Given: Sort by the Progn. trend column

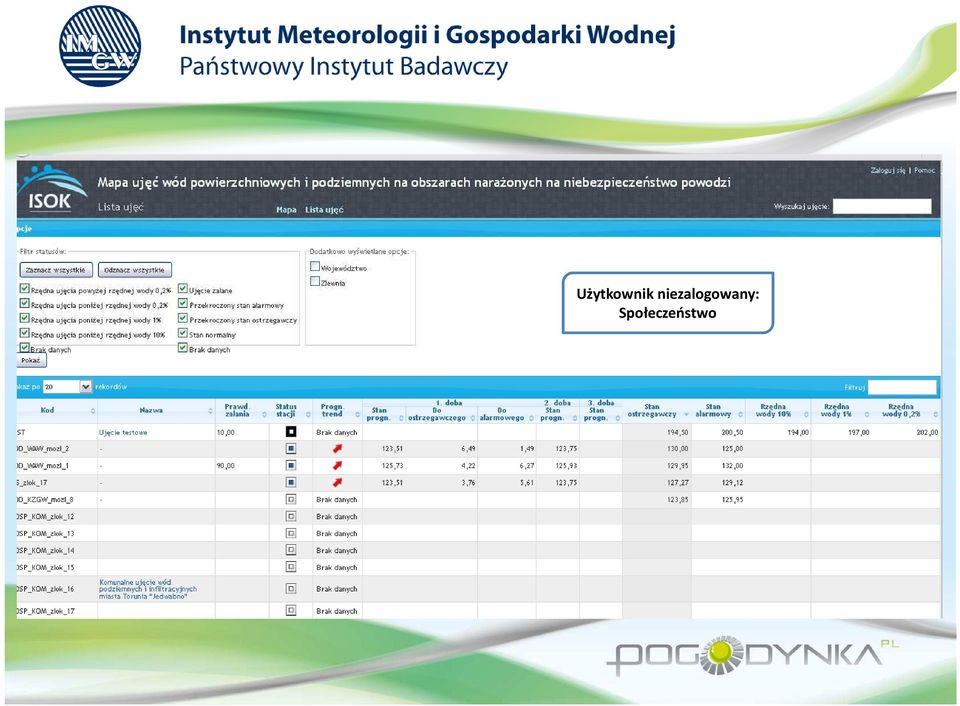Looking at the screenshot, I should click(358, 415).
